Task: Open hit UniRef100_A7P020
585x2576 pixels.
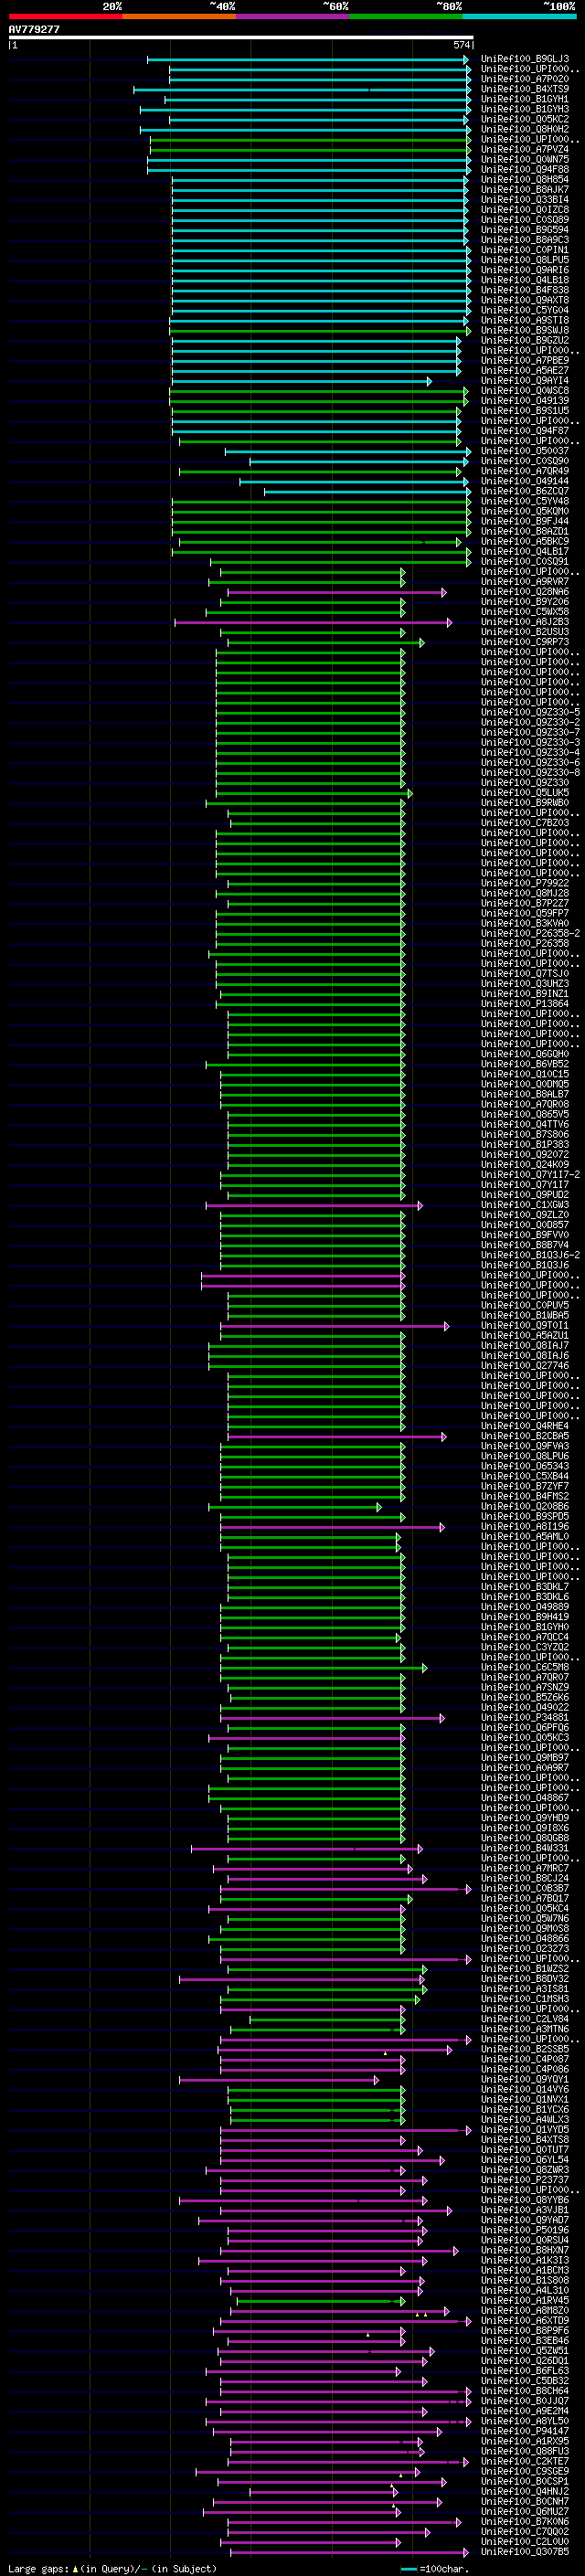Action: tap(525, 79)
